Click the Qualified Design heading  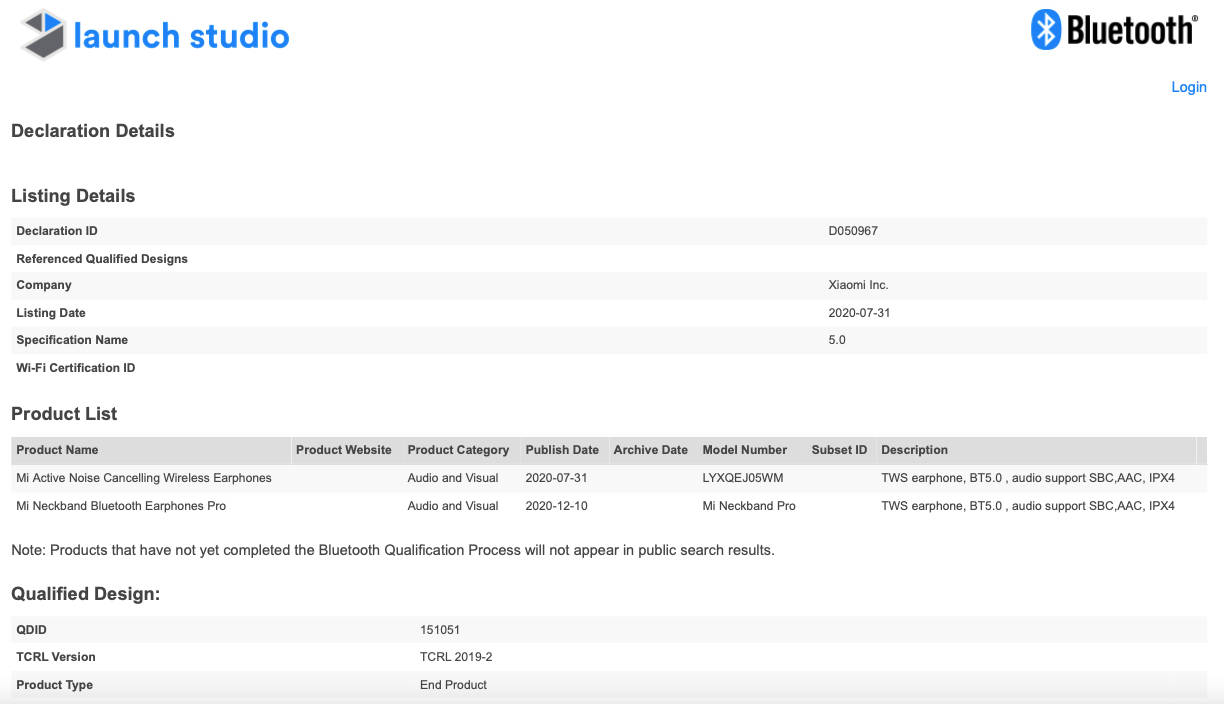[86, 594]
